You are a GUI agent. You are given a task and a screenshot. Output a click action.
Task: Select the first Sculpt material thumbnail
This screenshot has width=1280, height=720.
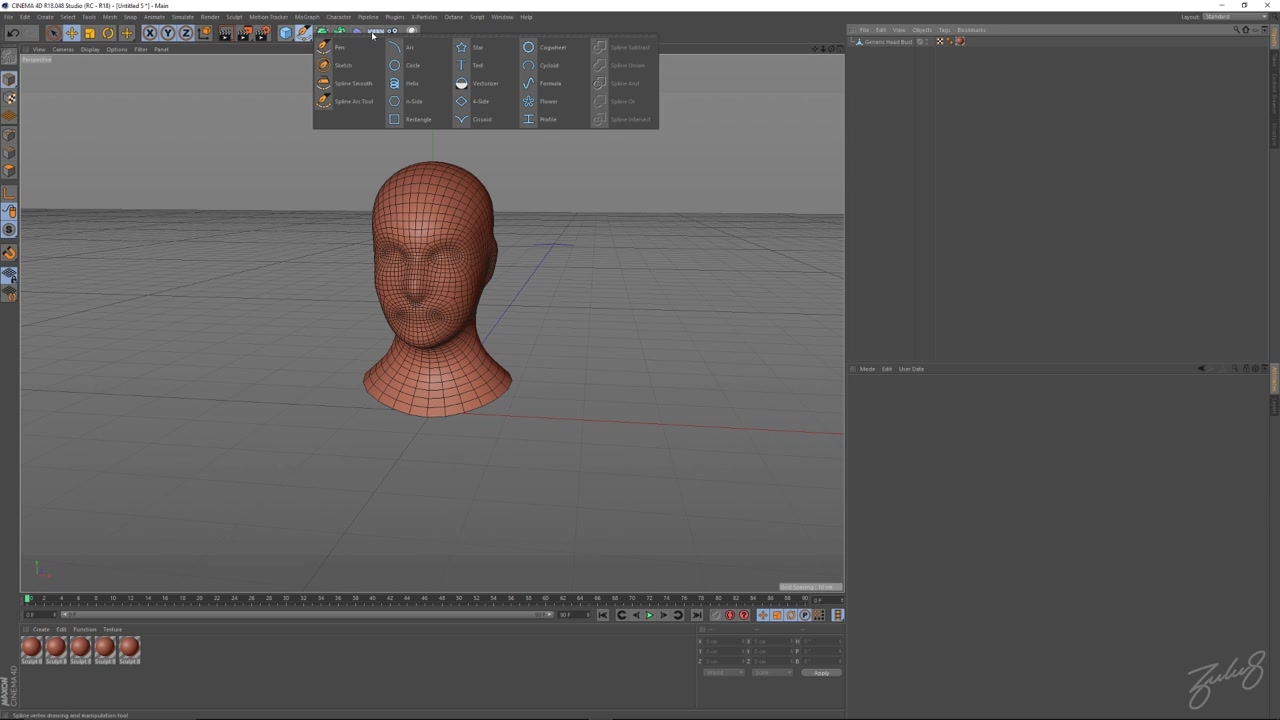(30, 648)
